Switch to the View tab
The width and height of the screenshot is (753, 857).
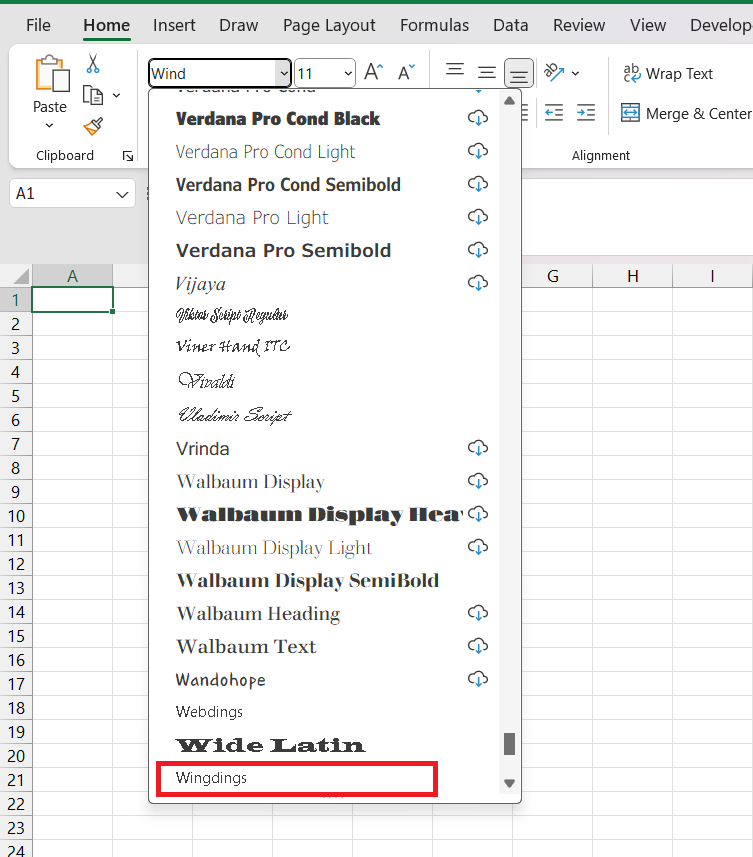click(648, 25)
